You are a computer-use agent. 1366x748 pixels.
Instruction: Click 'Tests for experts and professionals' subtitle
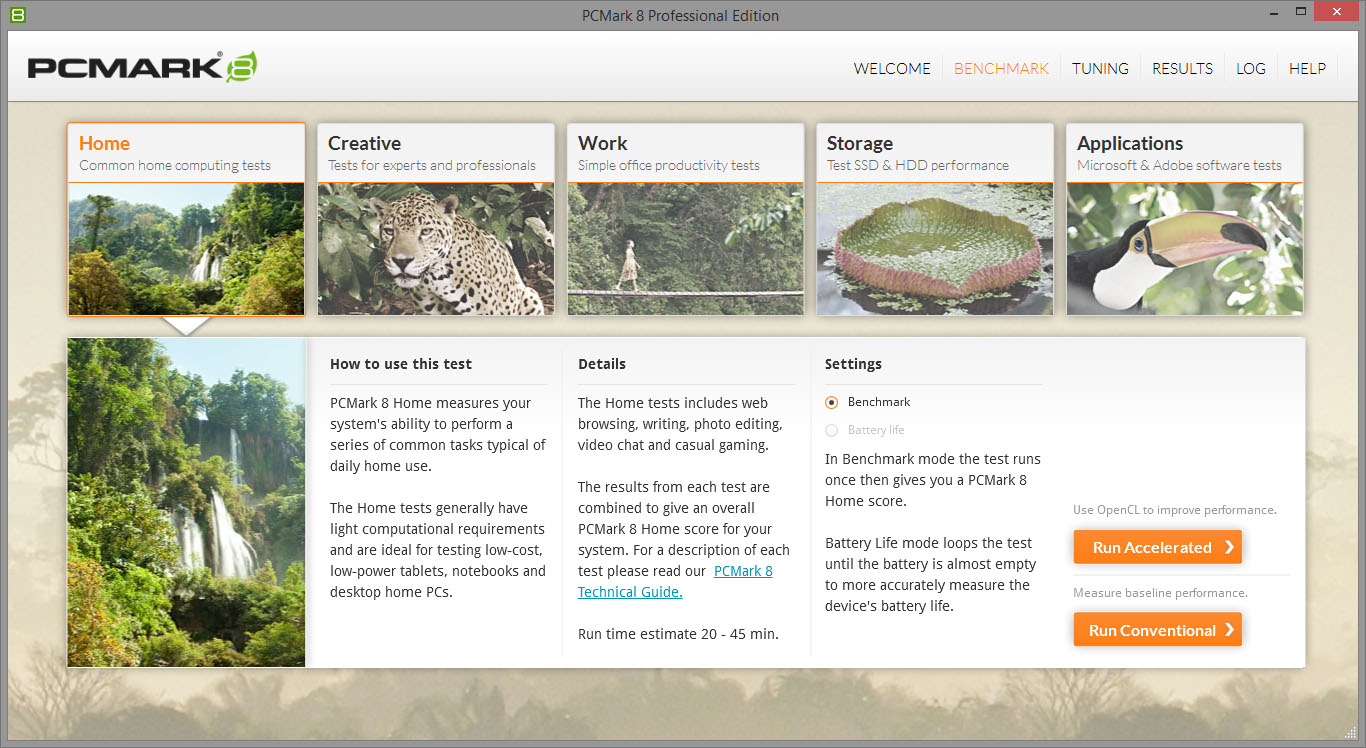432,166
